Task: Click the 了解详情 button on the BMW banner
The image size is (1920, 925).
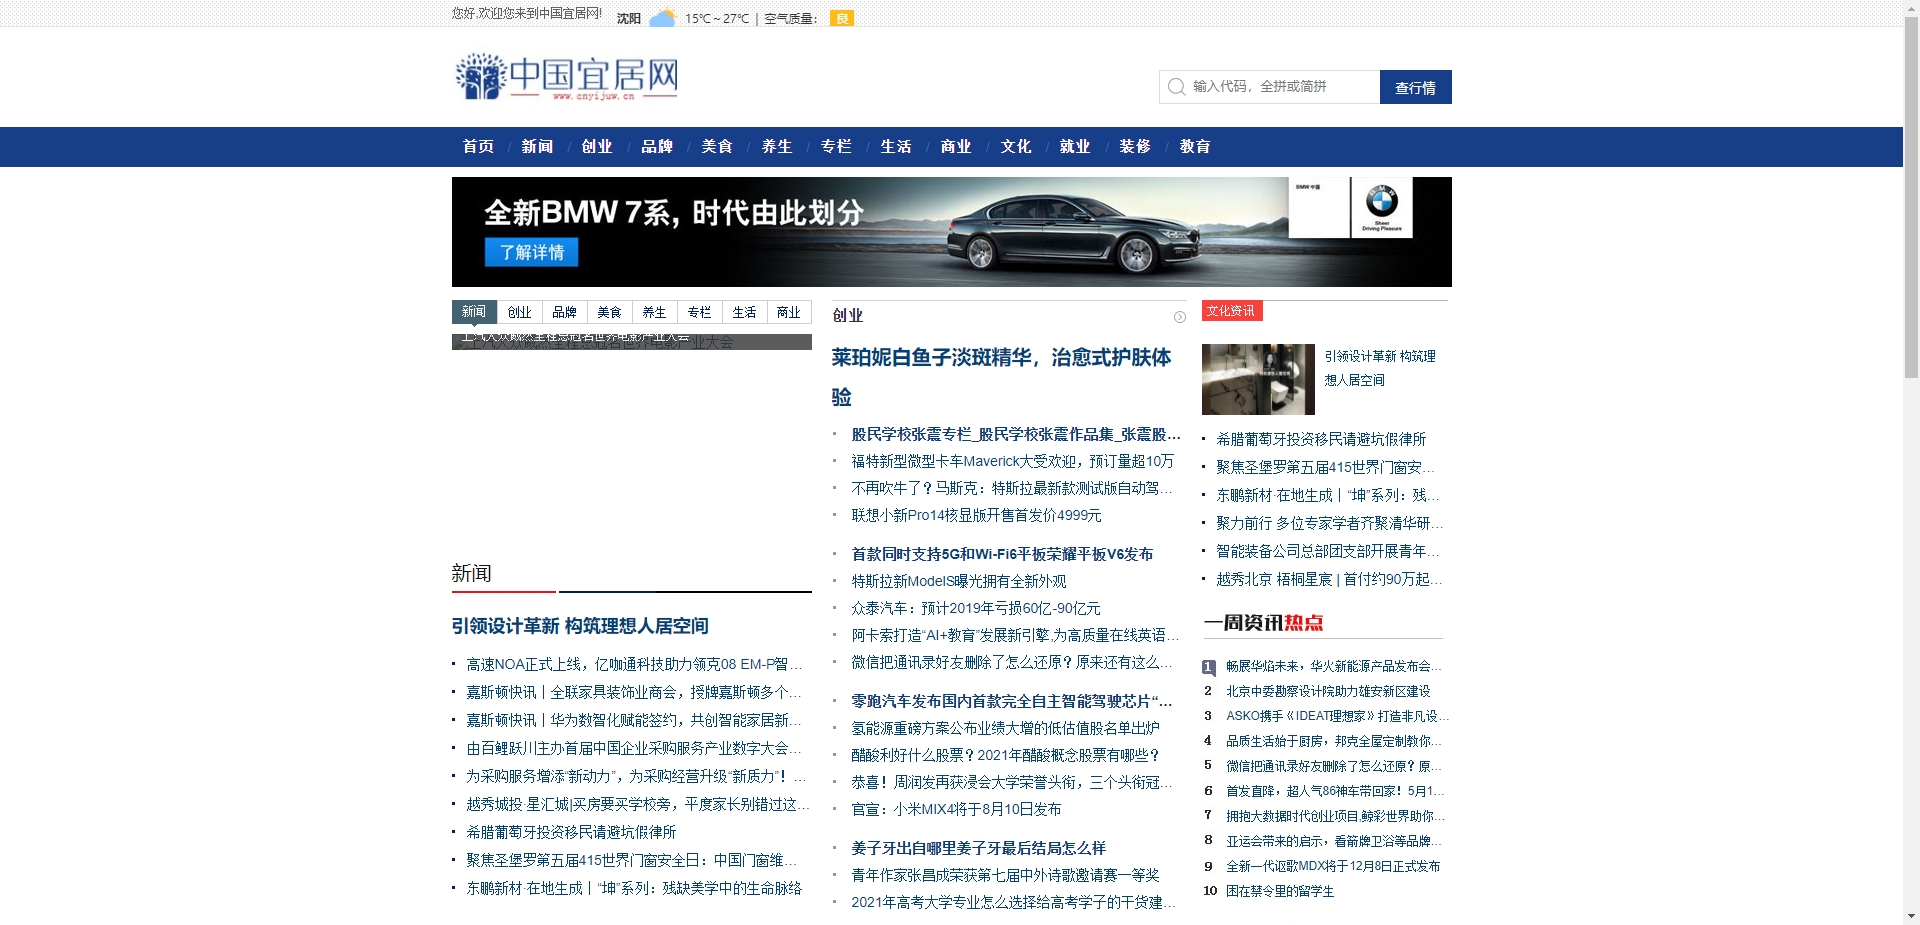Action: 532,252
